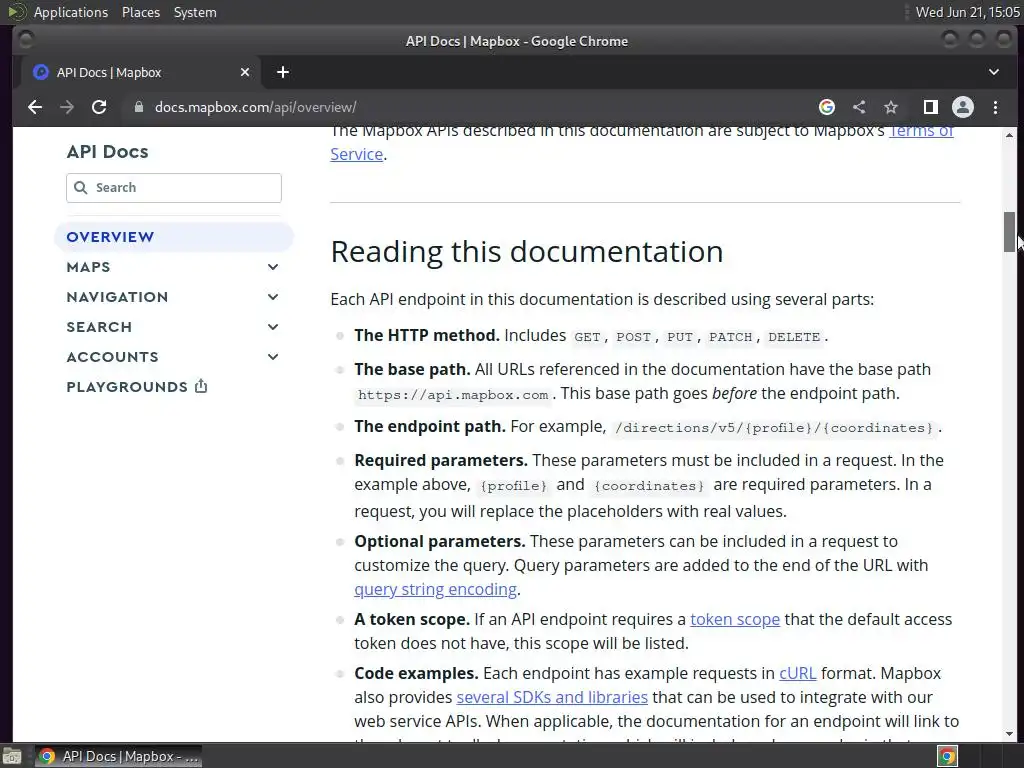This screenshot has width=1024, height=768.
Task: Select OVERVIEW in the sidebar
Action: point(174,237)
